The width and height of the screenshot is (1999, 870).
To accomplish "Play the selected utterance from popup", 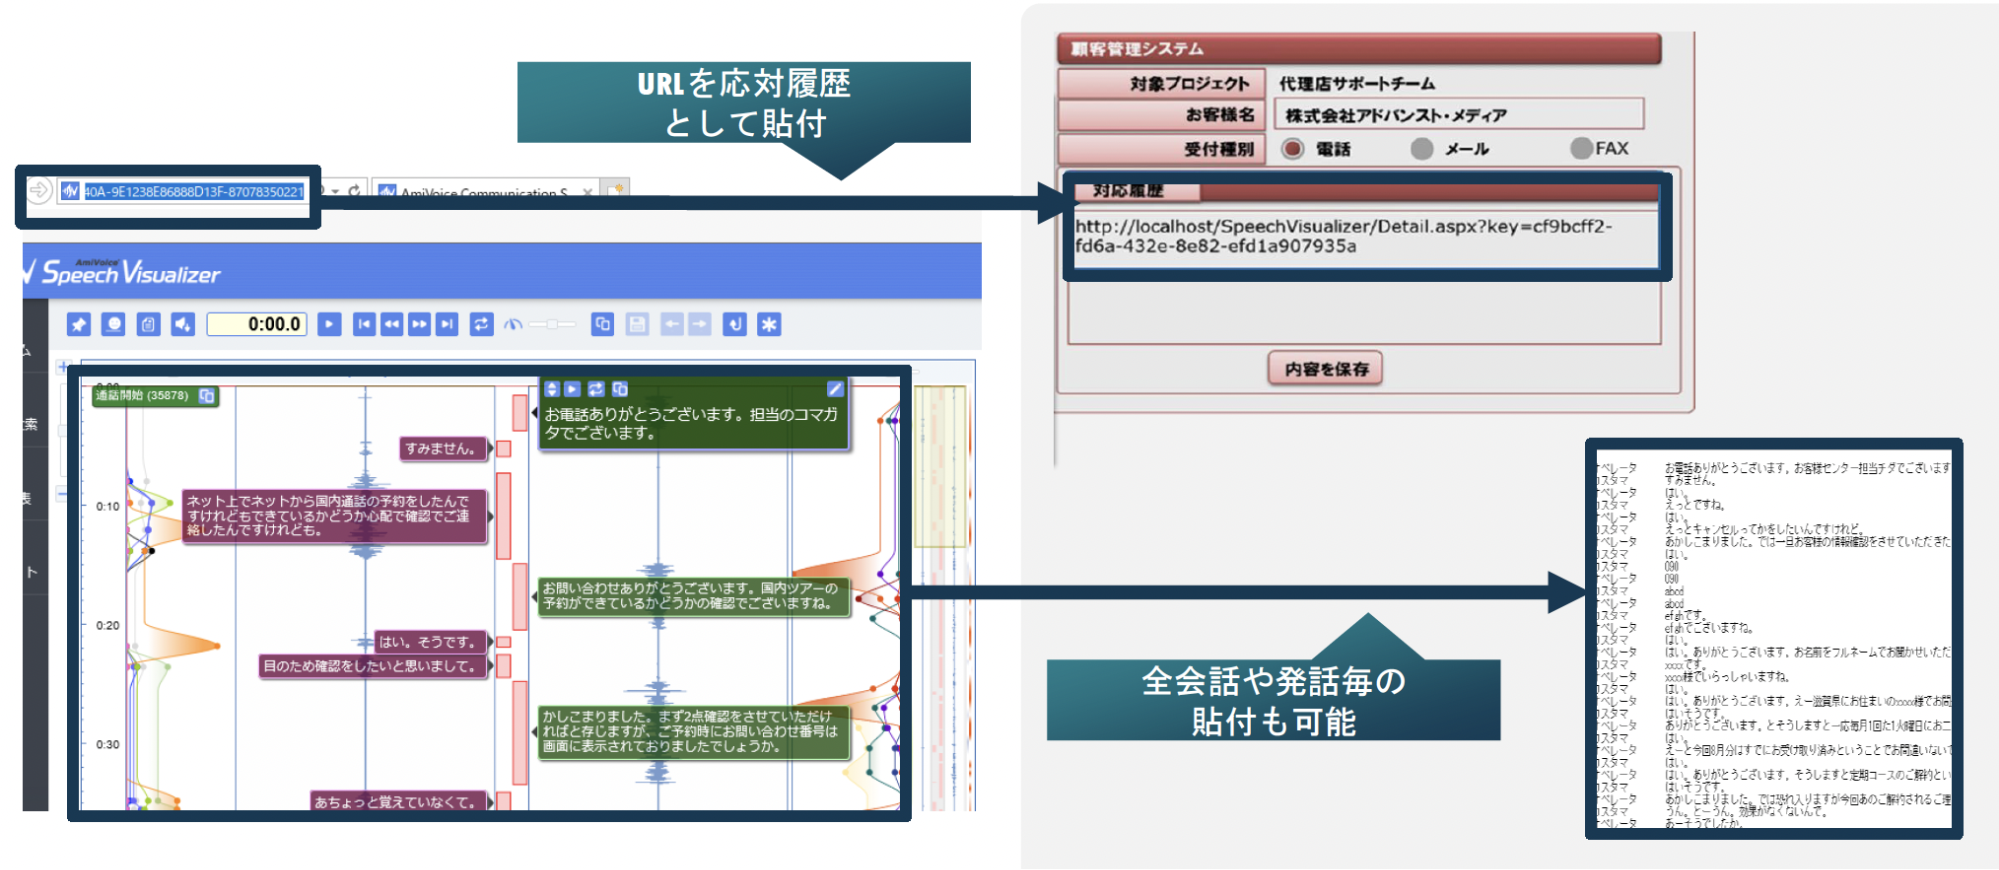I will pos(573,389).
